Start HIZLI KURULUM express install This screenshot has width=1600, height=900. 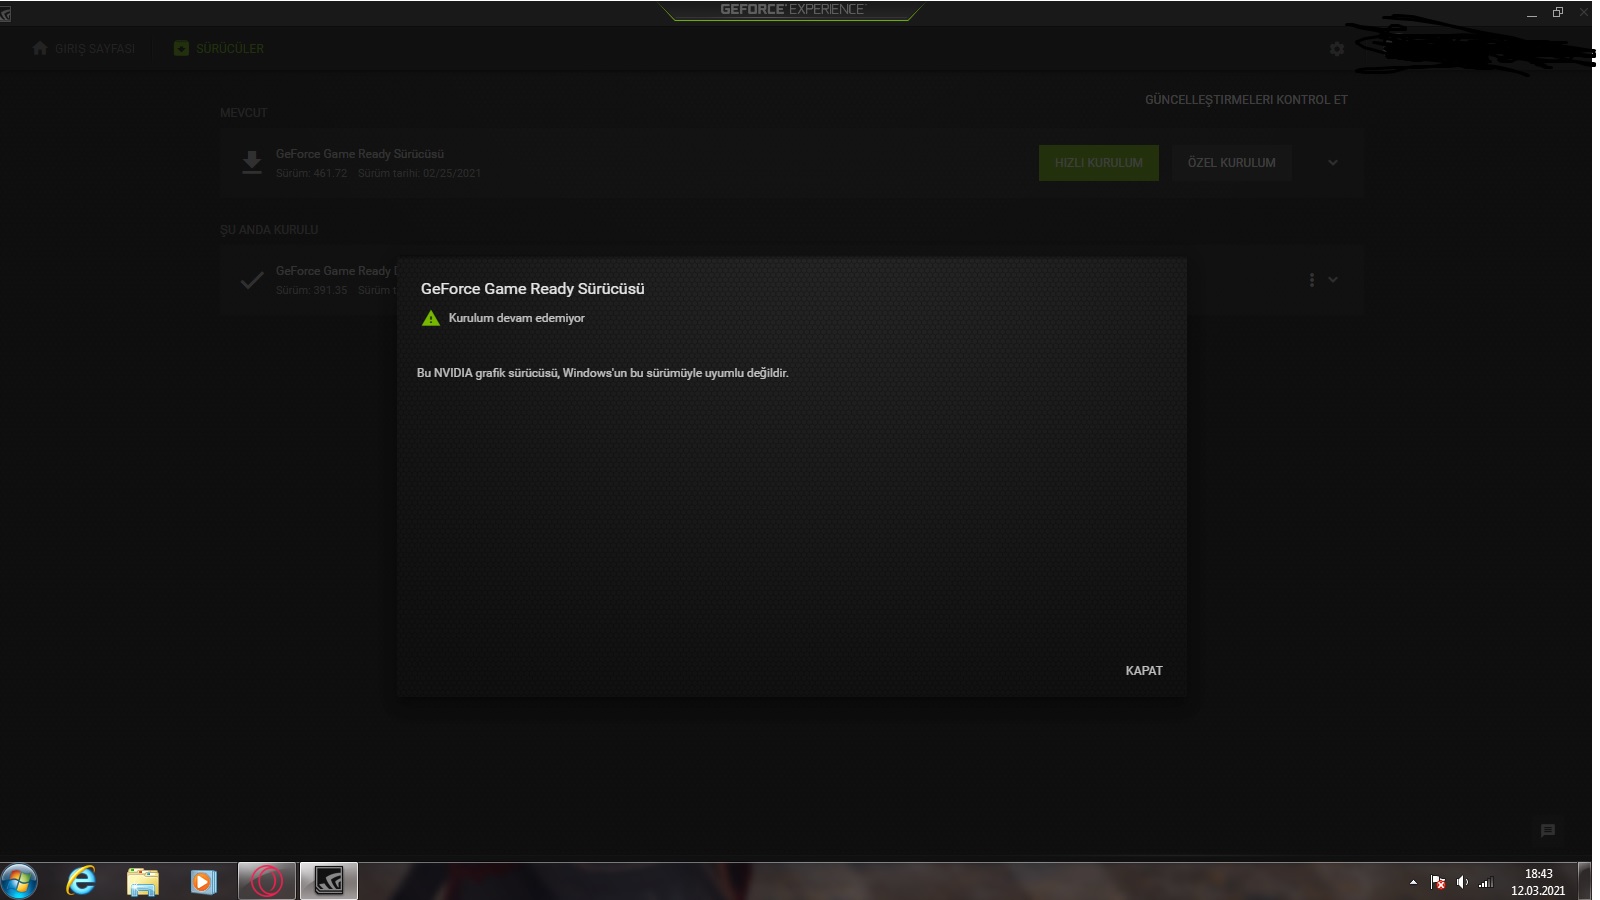(x=1099, y=163)
